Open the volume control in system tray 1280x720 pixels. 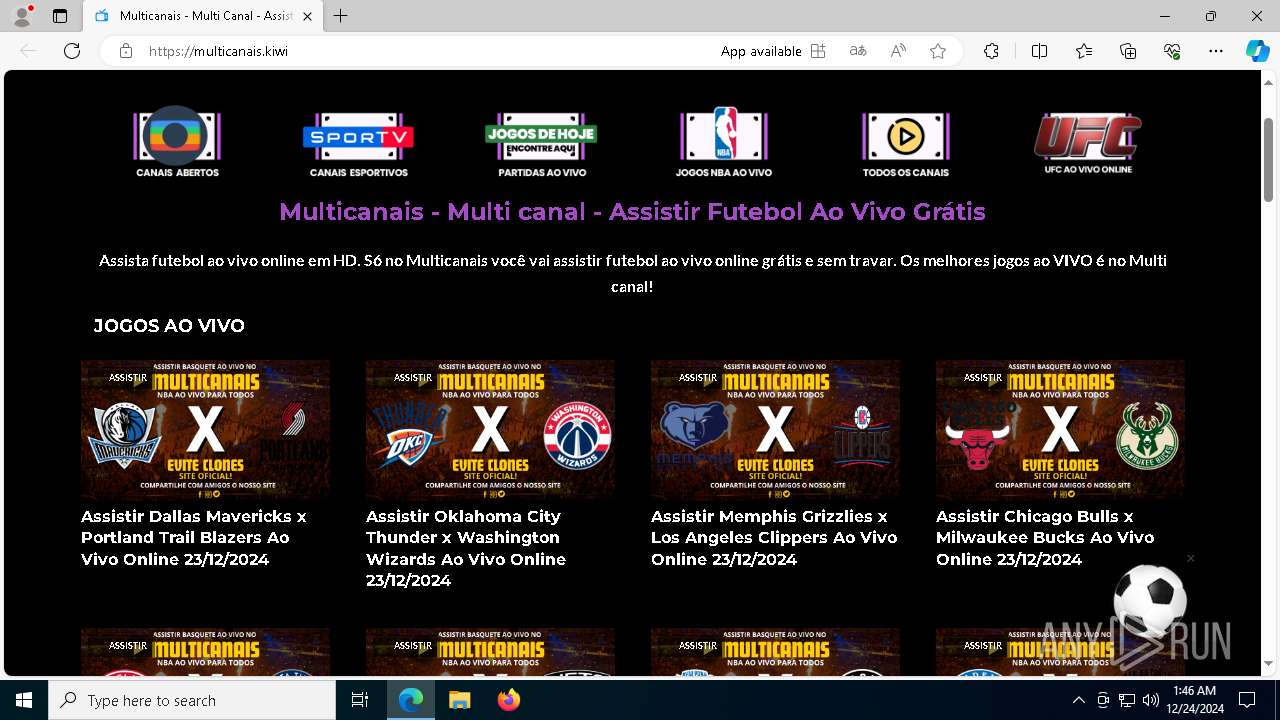[x=1151, y=700]
